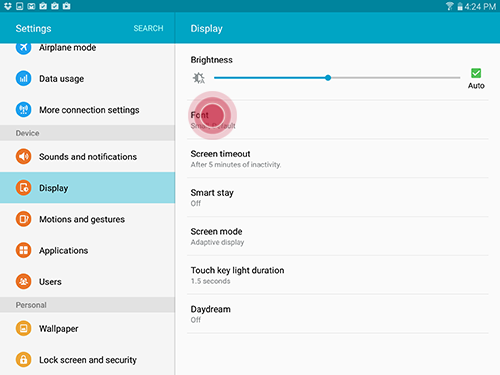Screen dimensions: 500x375
Task: Tap 'Adaptive display' subtitle text
Action: tap(217, 242)
